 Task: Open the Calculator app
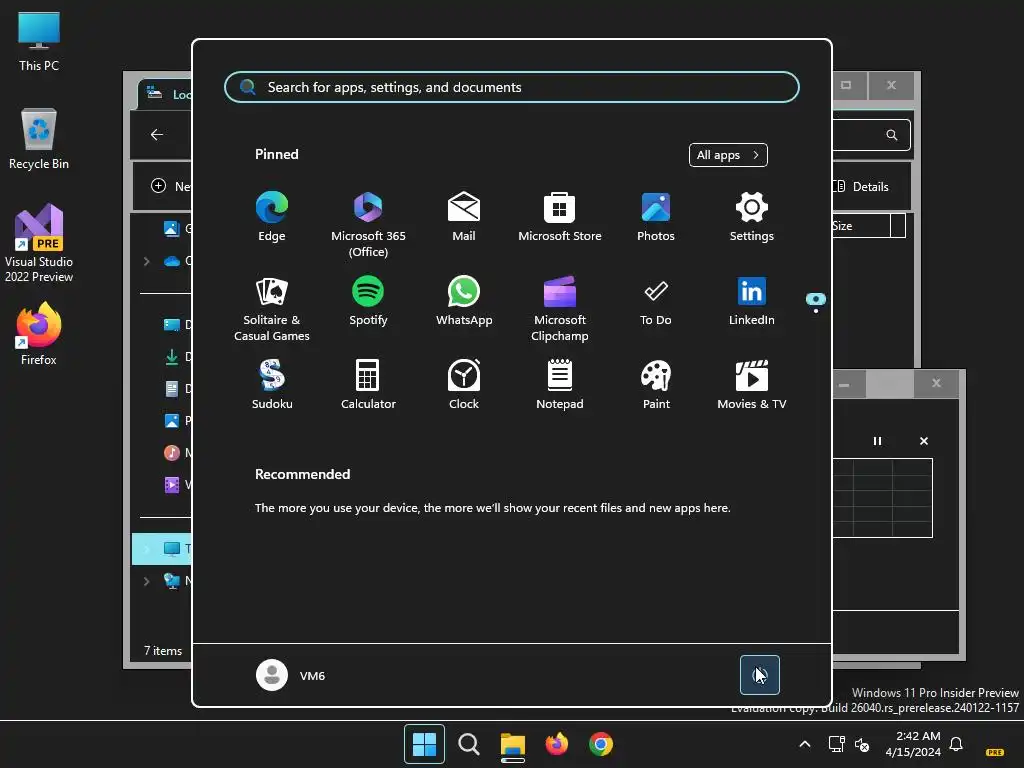[x=368, y=384]
